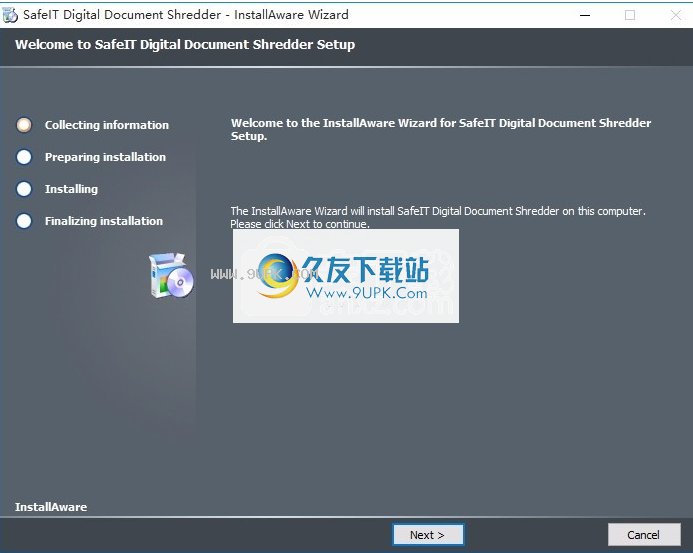Screen dimensions: 693x553
Task: Minimize the InstallAware Wizard window
Action: tap(585, 15)
